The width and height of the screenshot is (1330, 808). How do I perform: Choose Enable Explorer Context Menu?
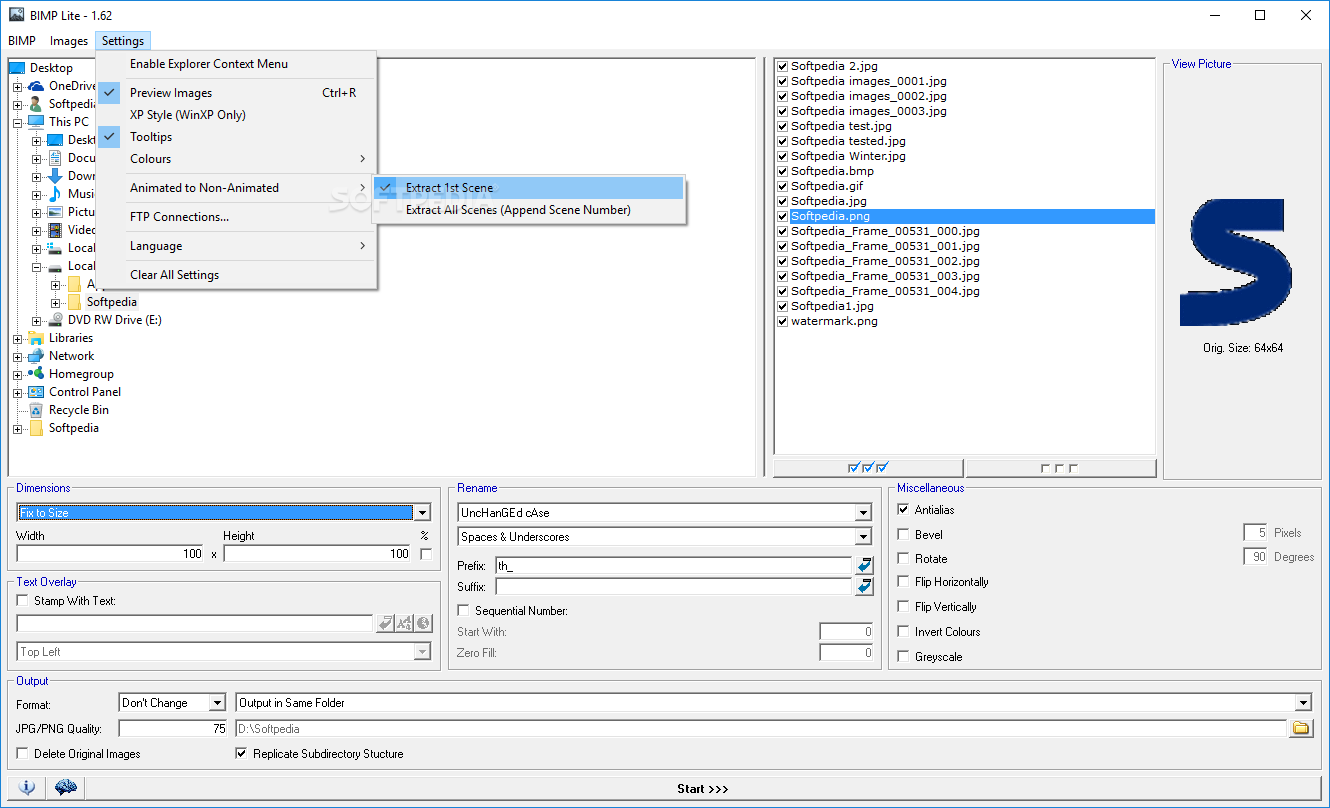point(236,64)
